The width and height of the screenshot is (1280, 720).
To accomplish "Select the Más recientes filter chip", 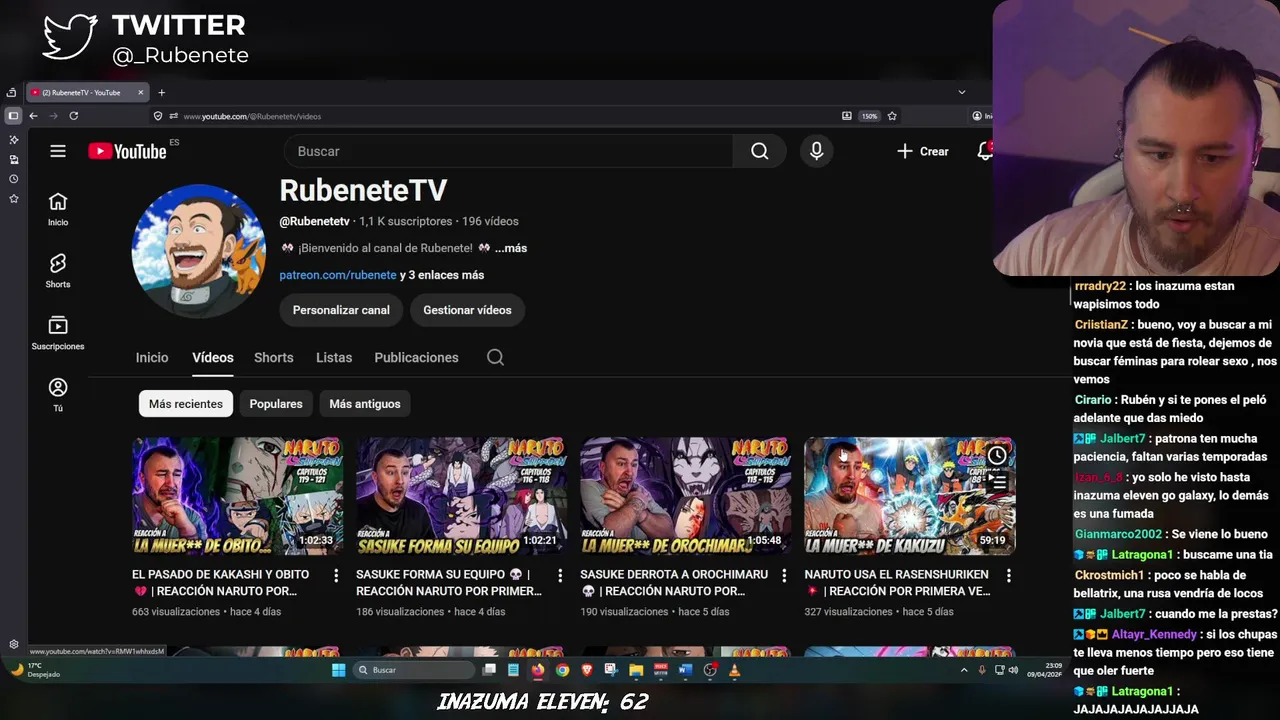I will tap(186, 404).
